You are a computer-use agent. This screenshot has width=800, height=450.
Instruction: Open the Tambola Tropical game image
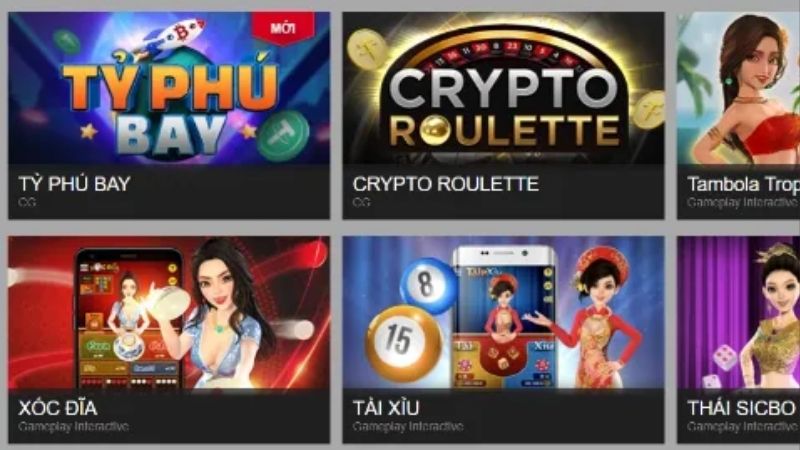738,88
